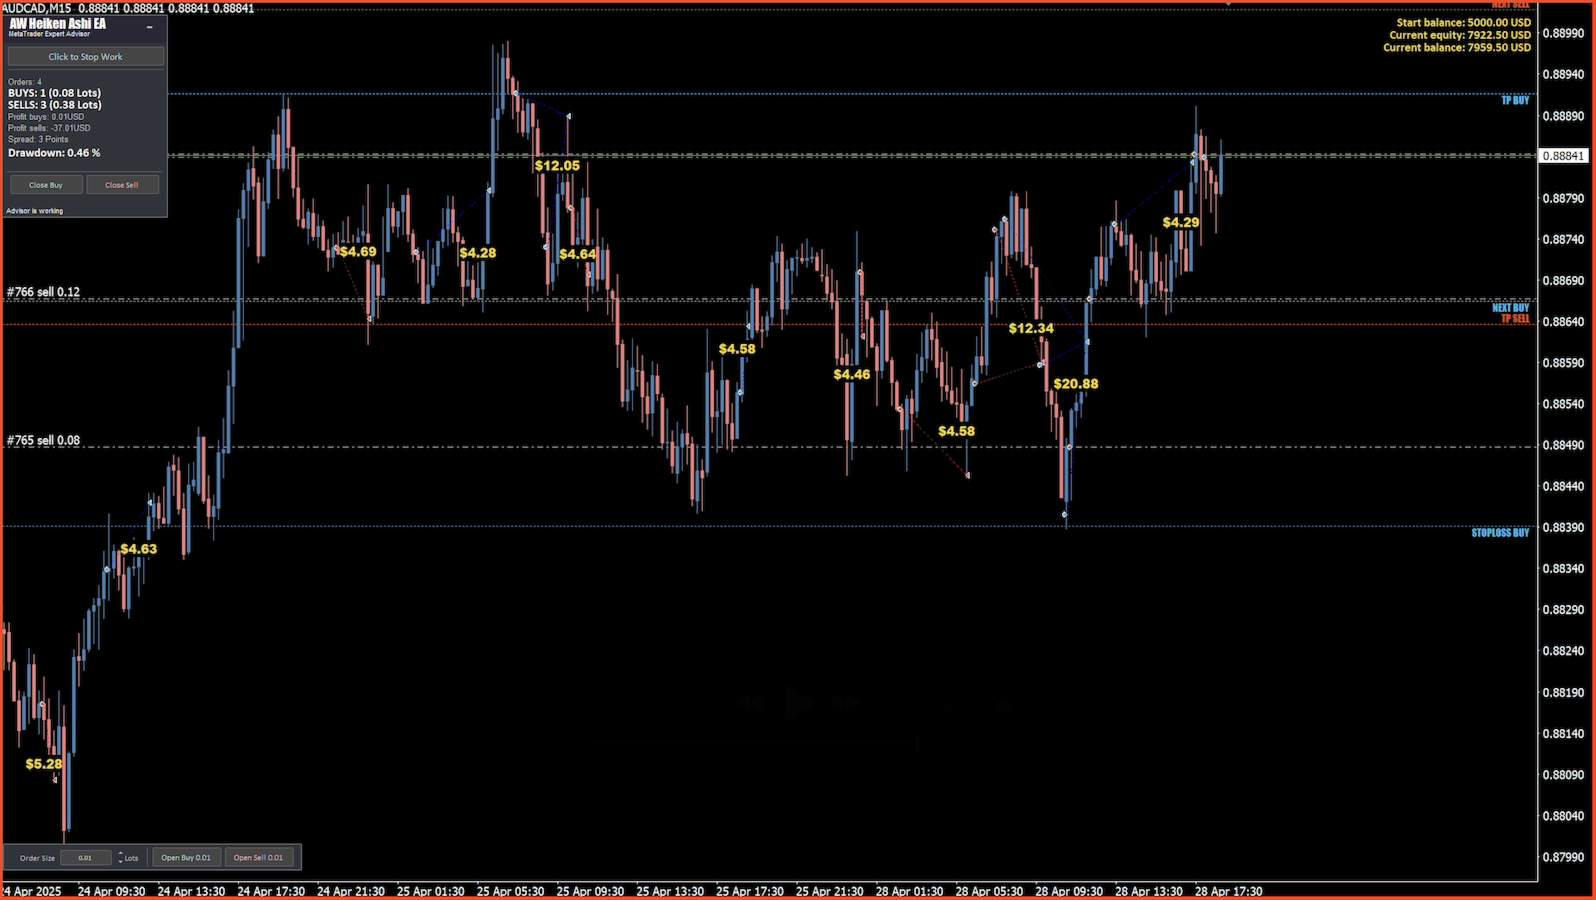Image resolution: width=1596 pixels, height=900 pixels.
Task: Focus the Order Size input field
Action: (x=86, y=858)
